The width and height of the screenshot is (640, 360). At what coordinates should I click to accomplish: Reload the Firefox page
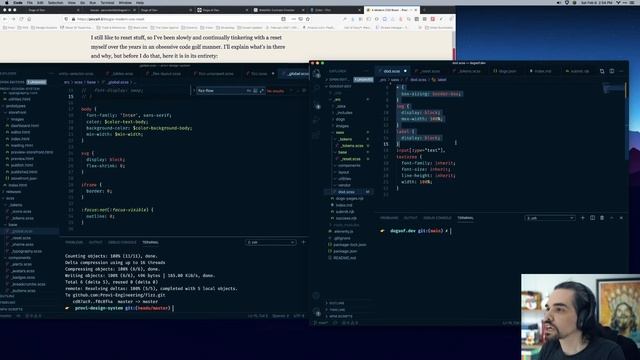point(21,19)
